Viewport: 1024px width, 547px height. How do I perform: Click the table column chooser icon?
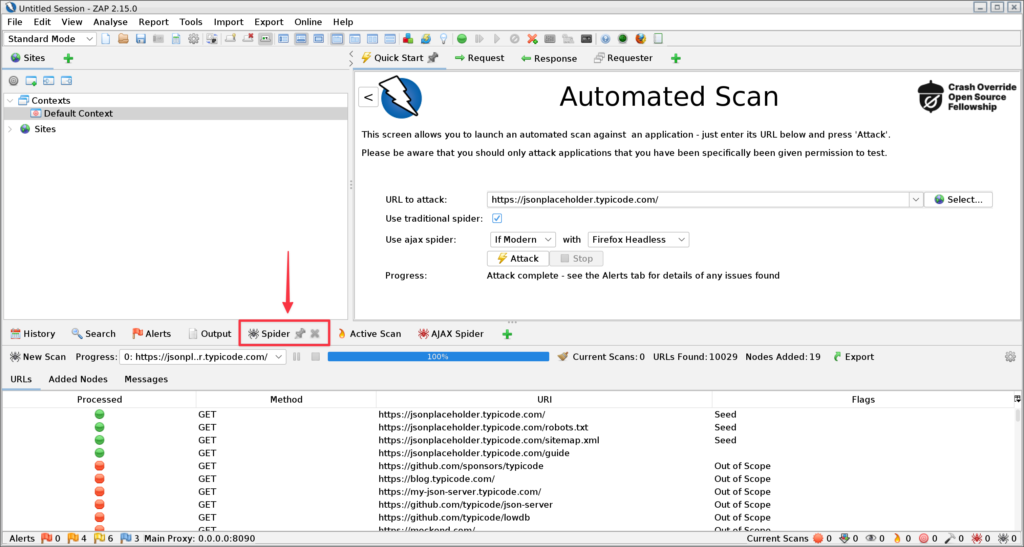click(1017, 399)
